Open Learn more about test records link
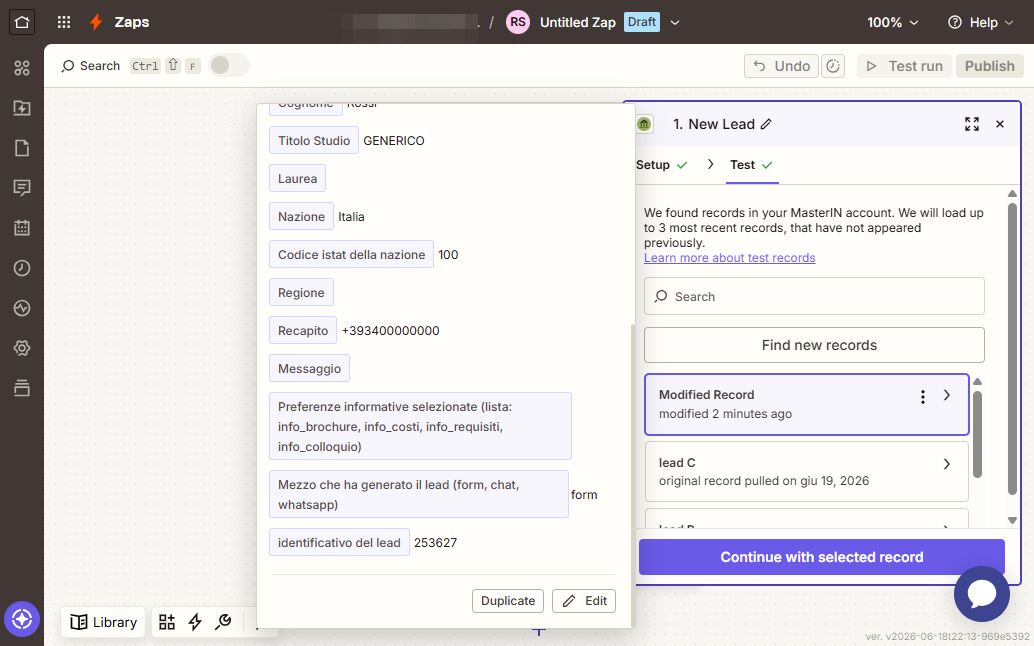Screen dimensions: 1034x646 [x=729, y=258]
